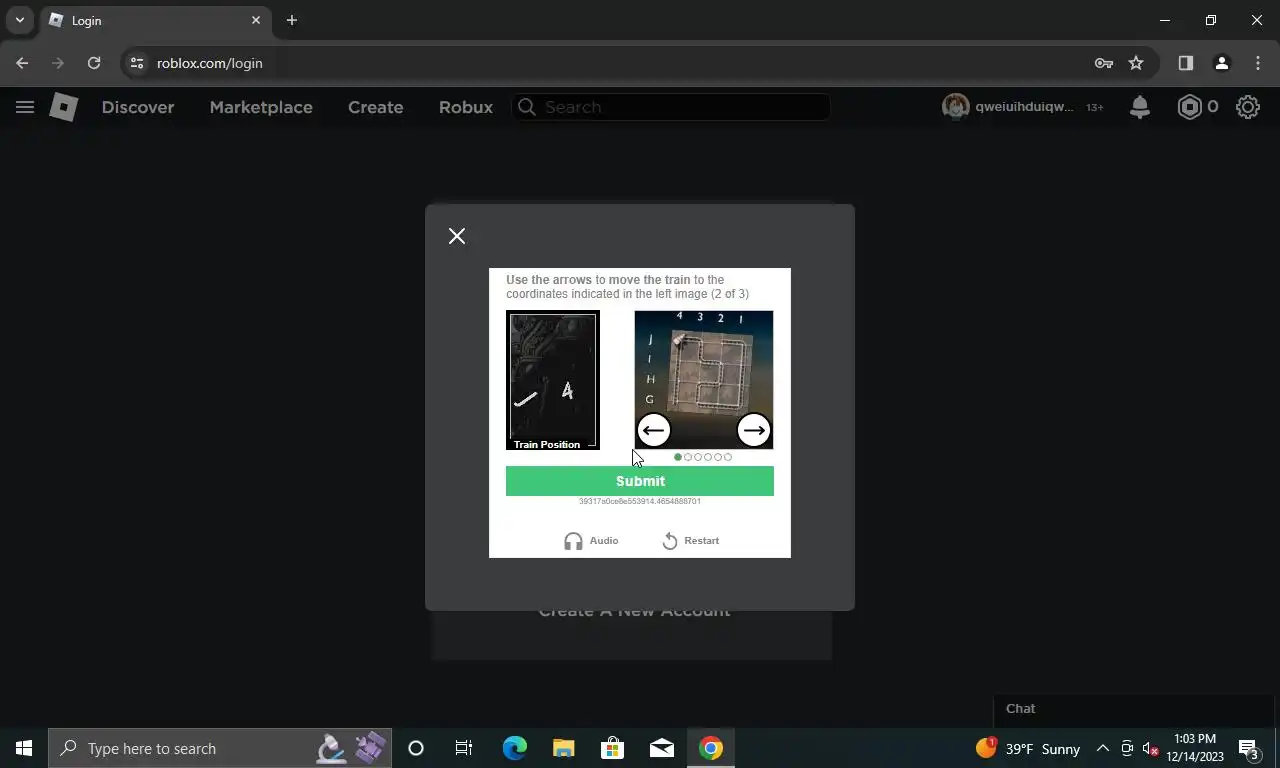Close the Login tab
Viewport: 1280px width, 768px height.
coord(256,20)
